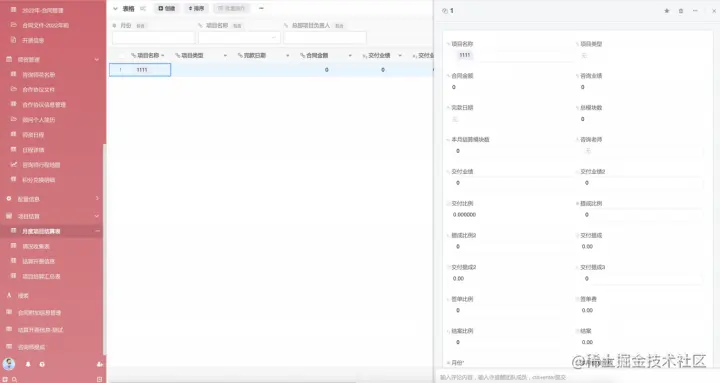Open 2022年-合同管理 in the sidebar

43,10
